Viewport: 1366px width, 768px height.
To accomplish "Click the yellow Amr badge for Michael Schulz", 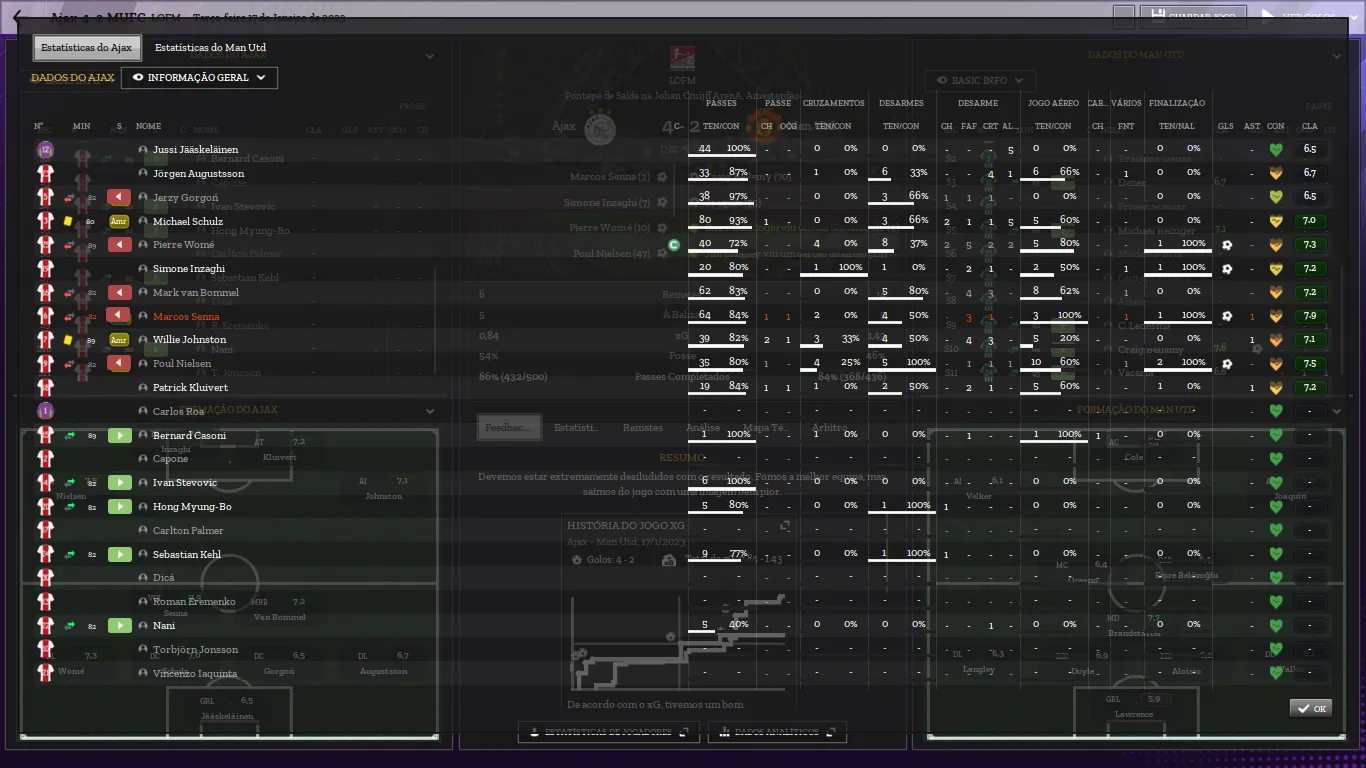I will [x=119, y=222].
